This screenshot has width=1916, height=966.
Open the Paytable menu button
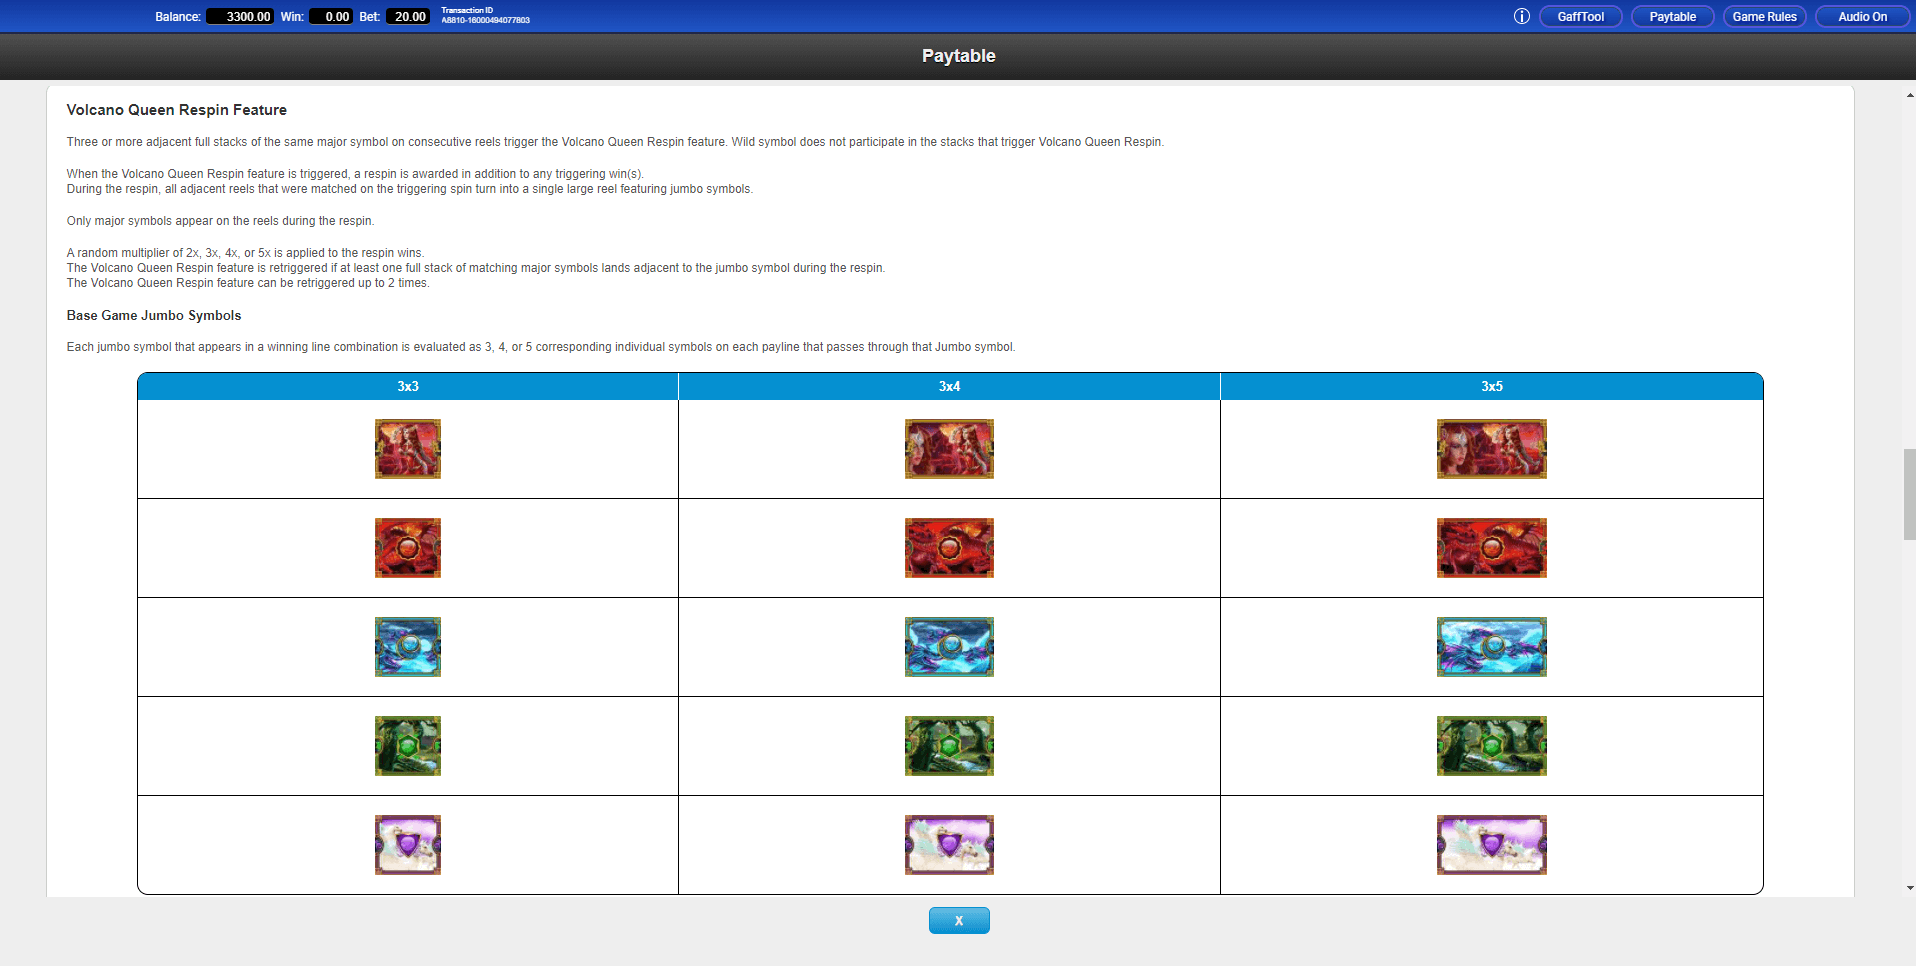(x=1672, y=17)
